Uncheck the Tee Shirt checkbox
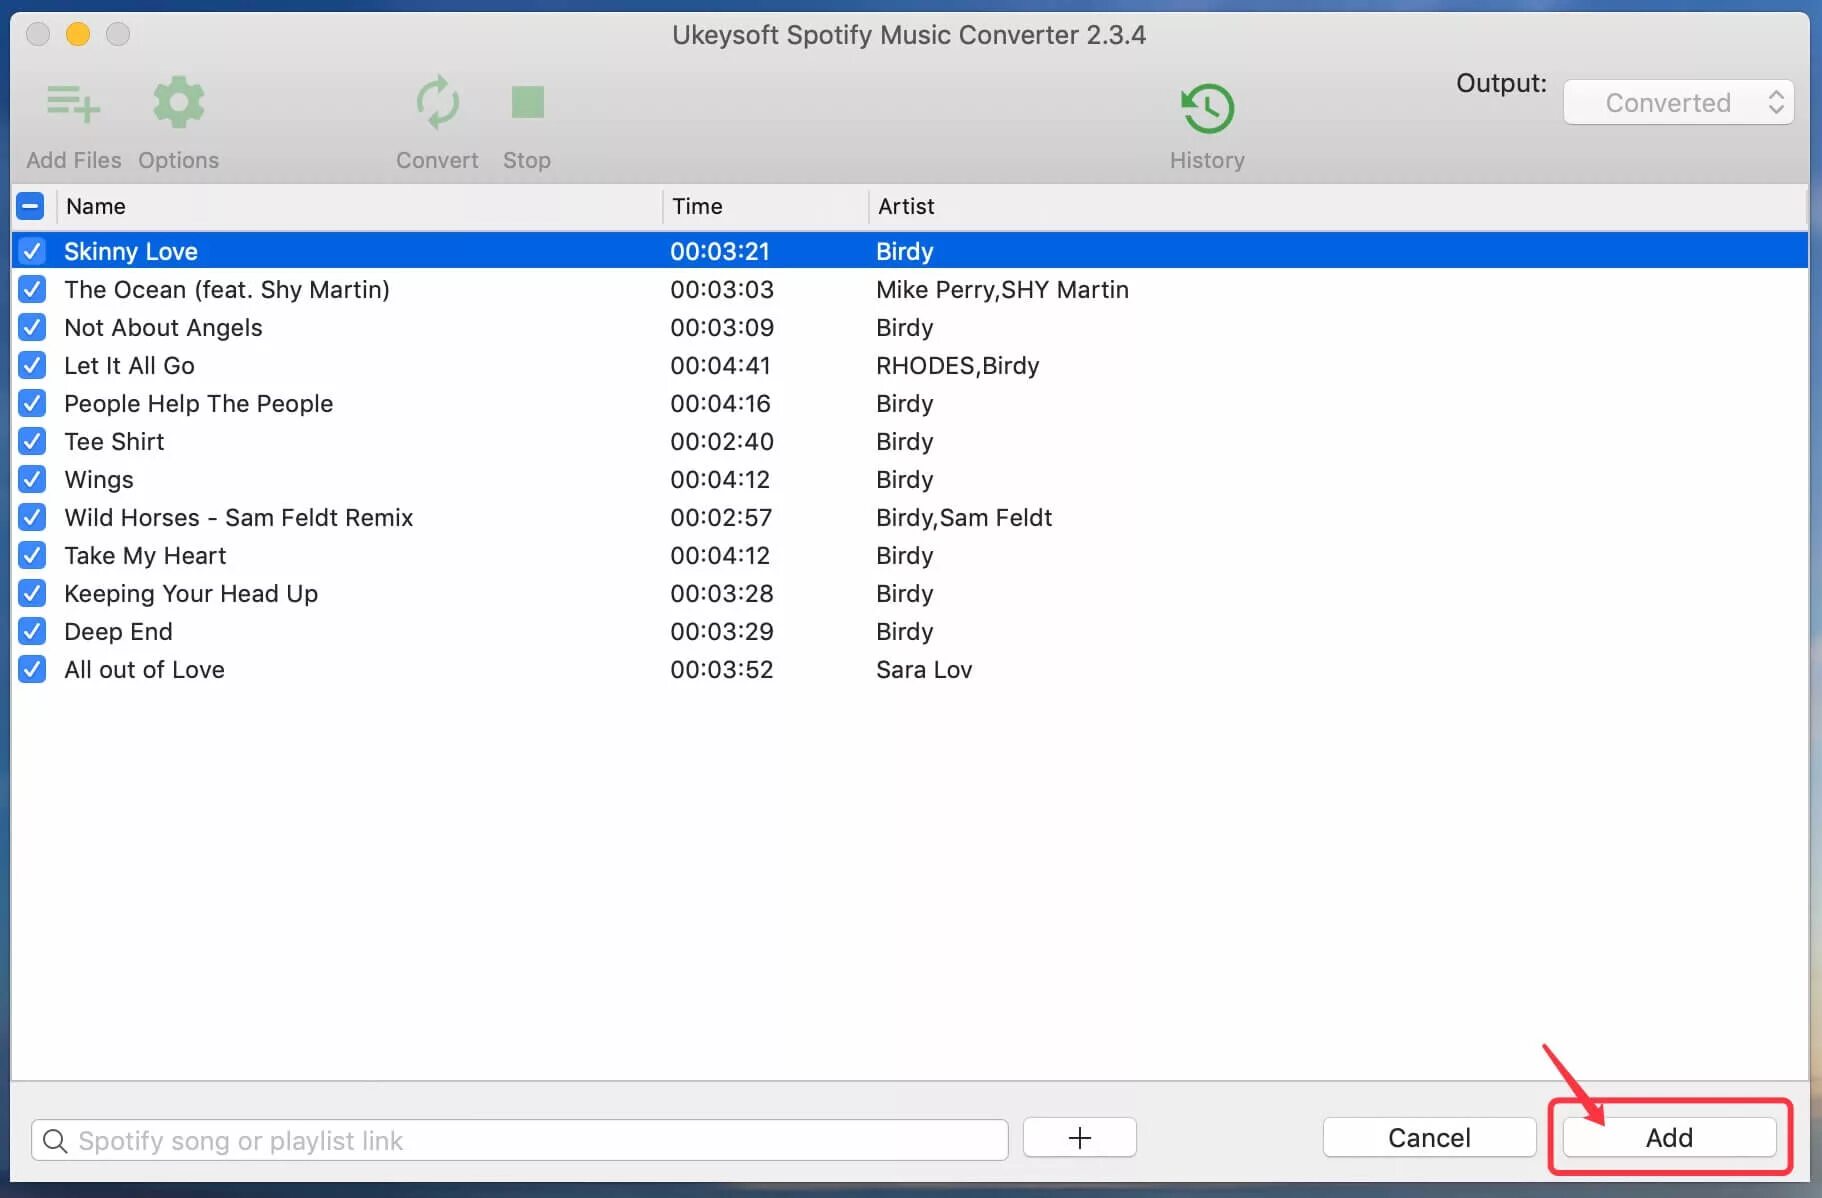The width and height of the screenshot is (1822, 1198). click(32, 441)
